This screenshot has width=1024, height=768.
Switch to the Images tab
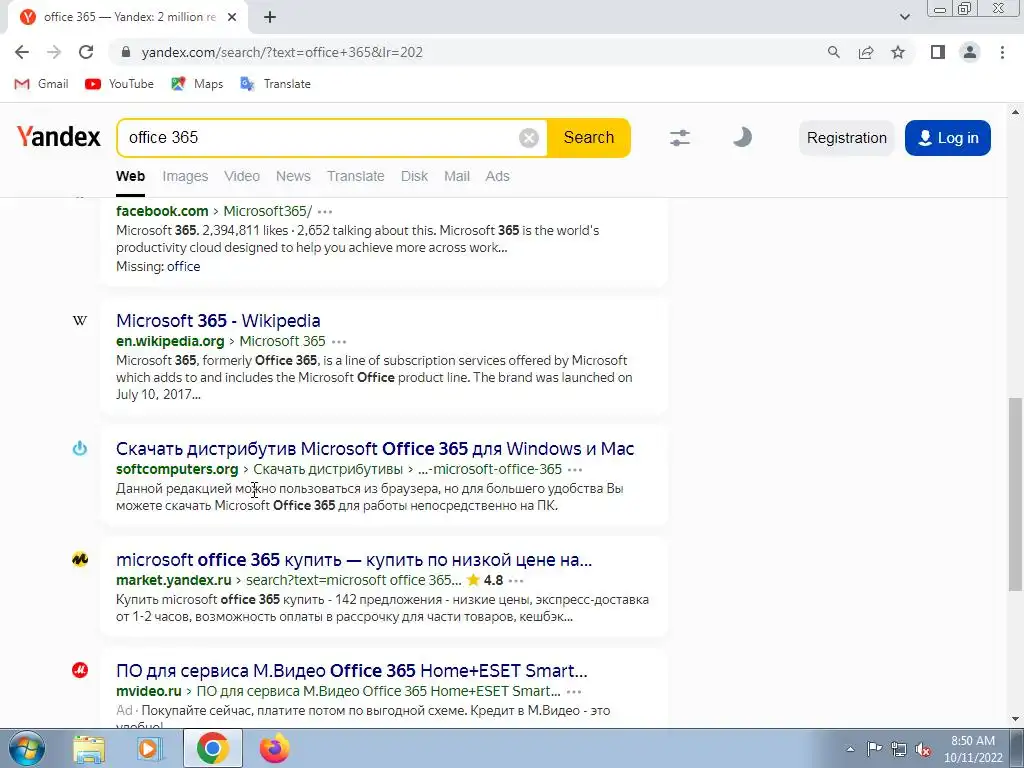point(185,176)
